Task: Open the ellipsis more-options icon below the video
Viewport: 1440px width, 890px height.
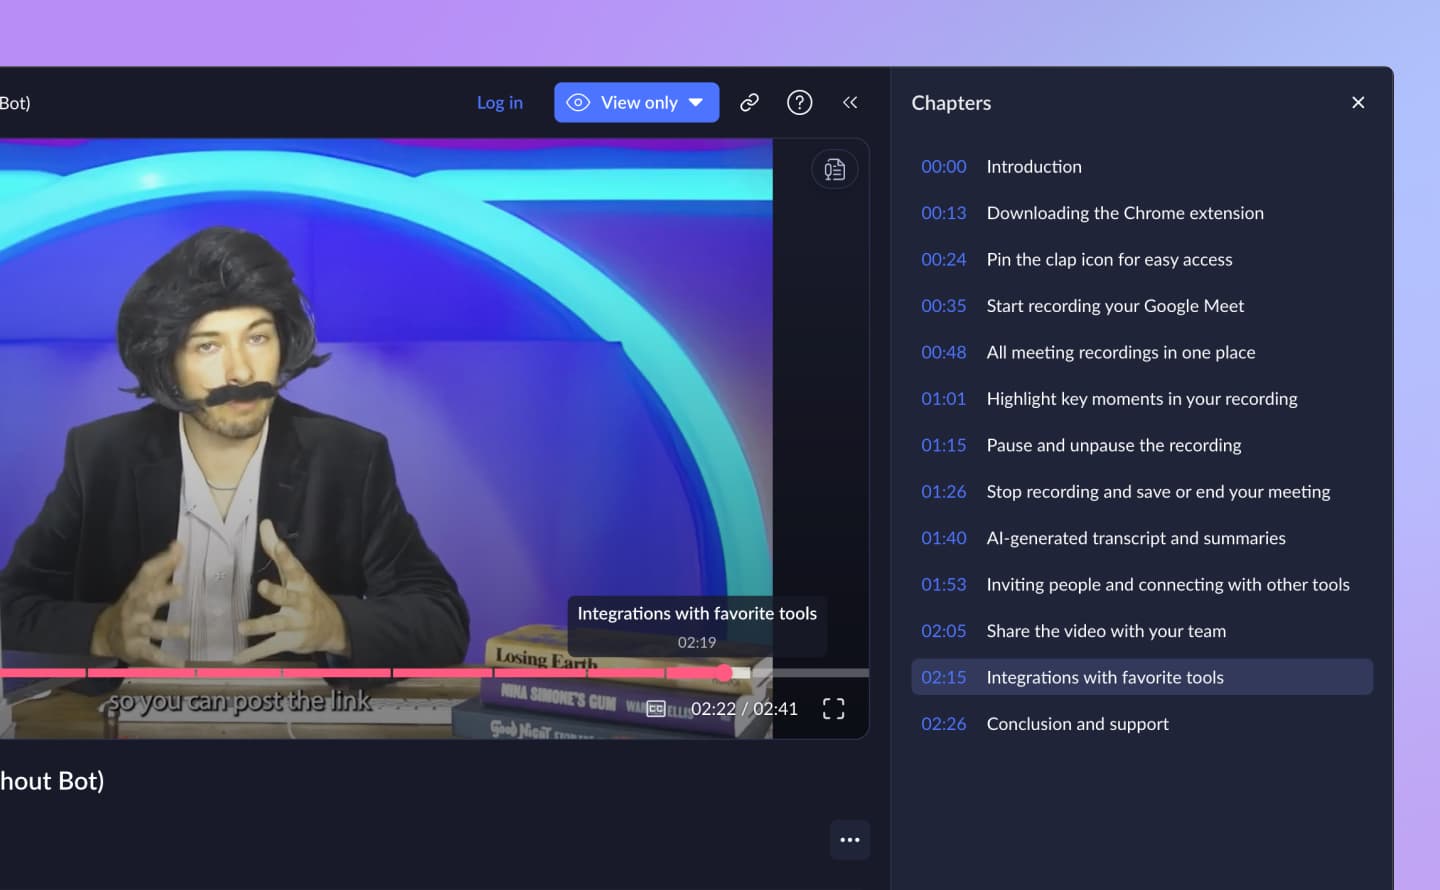Action: tap(849, 840)
